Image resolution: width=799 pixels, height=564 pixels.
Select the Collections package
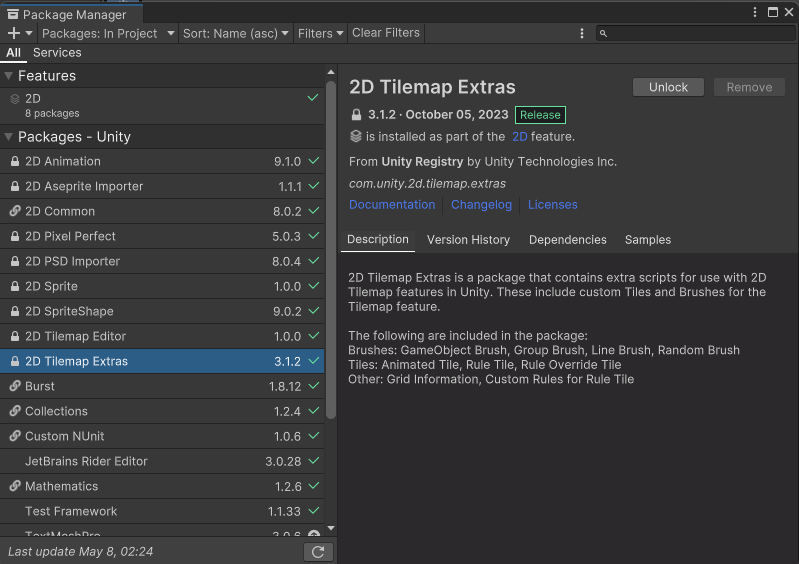pyautogui.click(x=162, y=411)
